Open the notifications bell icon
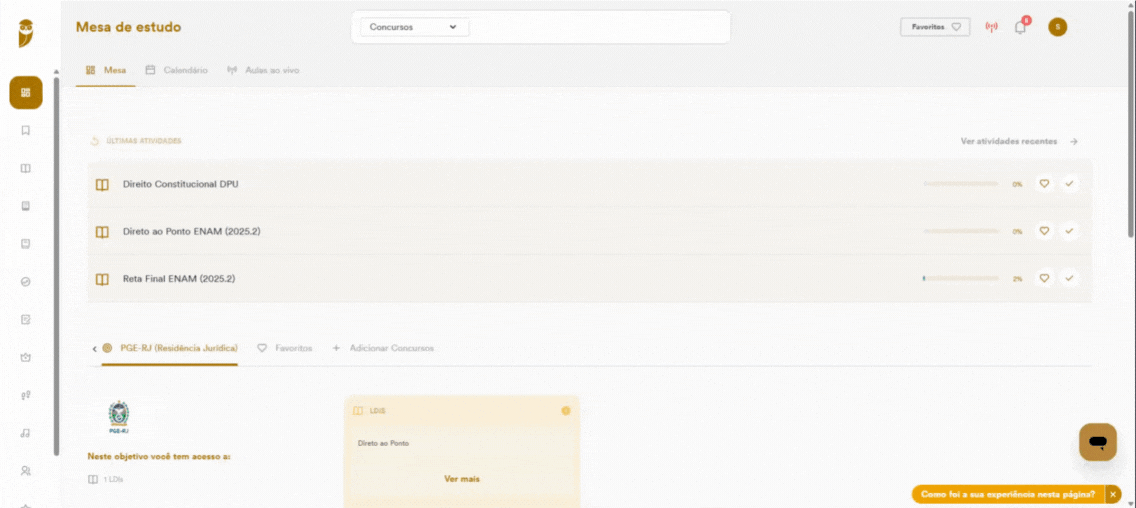 [1020, 27]
